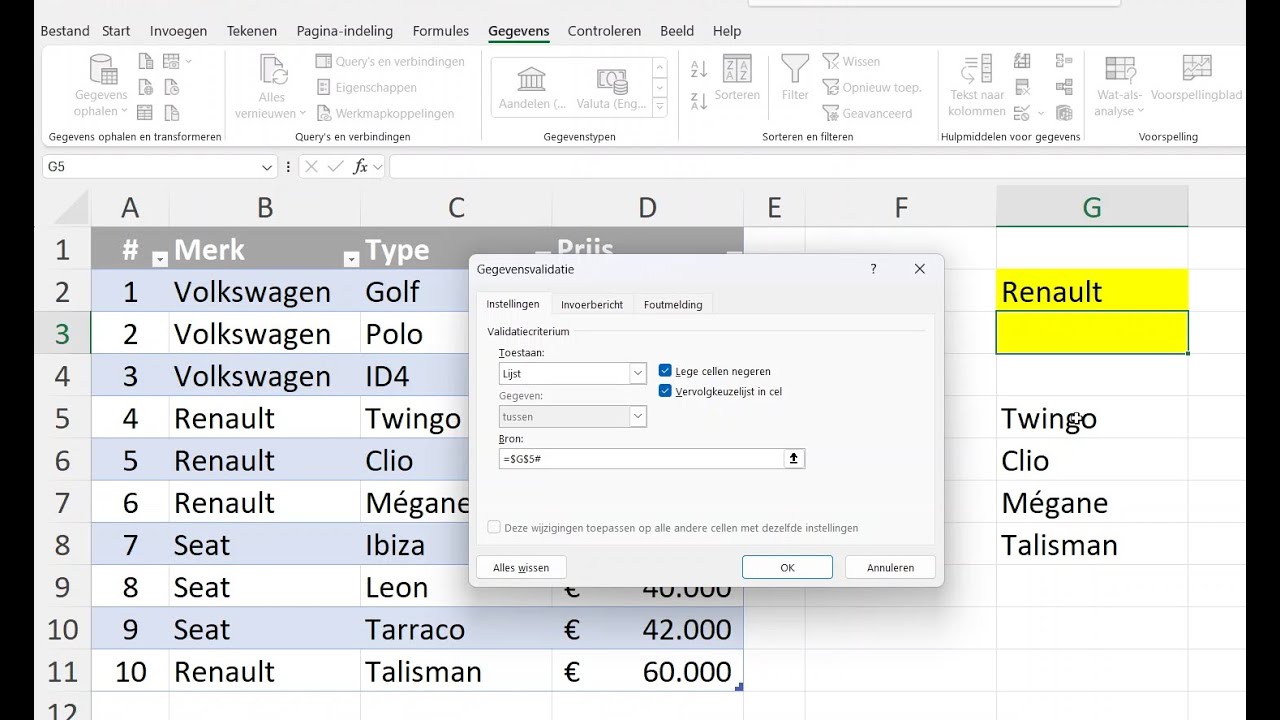
Task: Click the Annuleren button
Action: click(890, 567)
